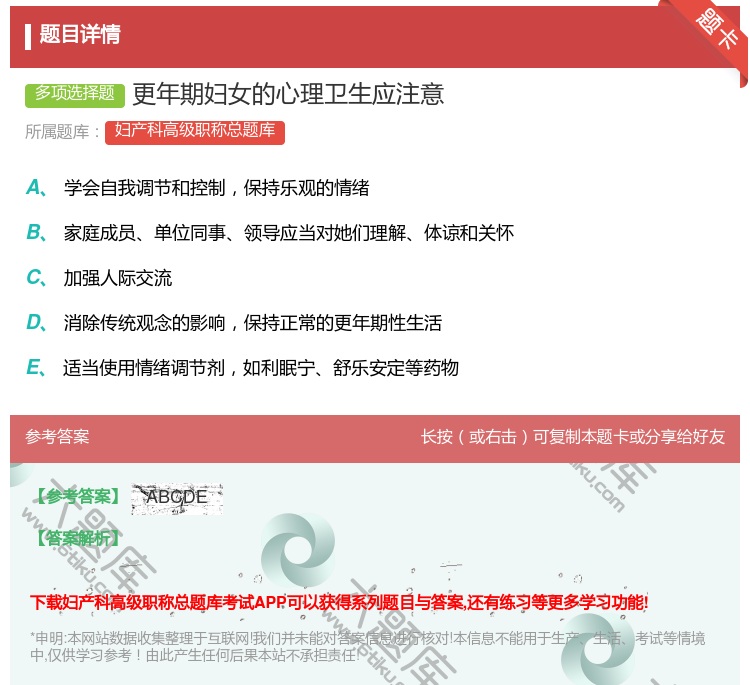Viewport: 750px width, 685px height.
Task: Select option D 消除传统观念的影响
Action: (253, 323)
